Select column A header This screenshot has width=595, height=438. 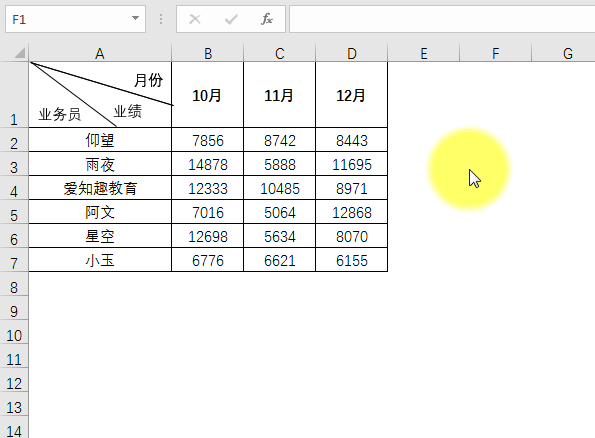(100, 53)
